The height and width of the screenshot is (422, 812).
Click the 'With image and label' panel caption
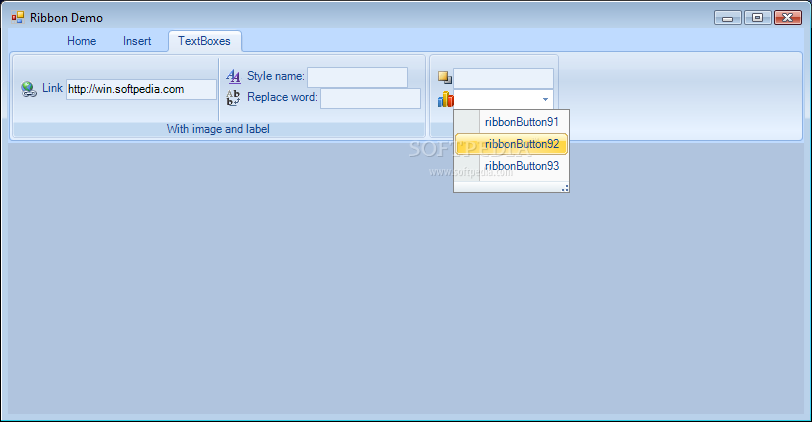[x=218, y=129]
